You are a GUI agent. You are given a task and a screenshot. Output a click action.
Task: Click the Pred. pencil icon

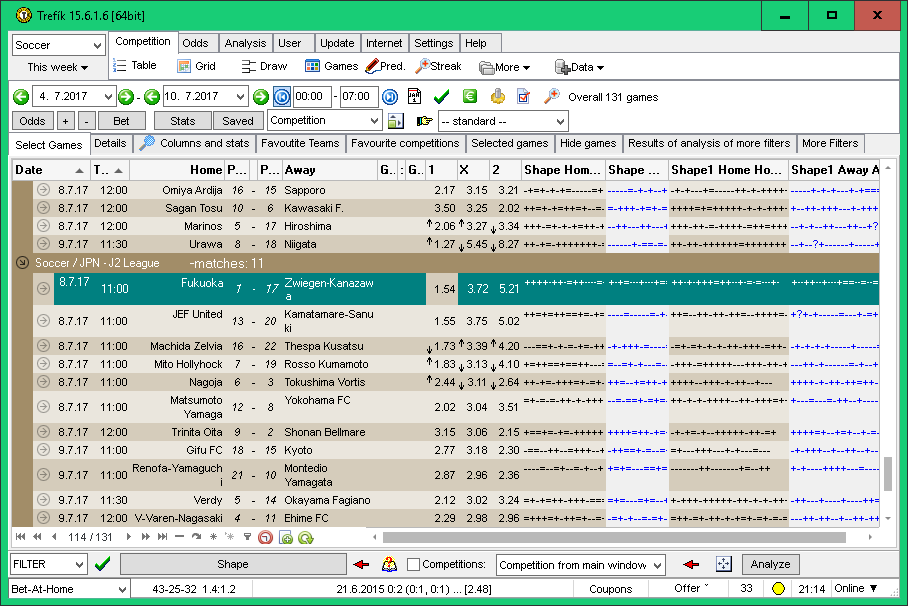(372, 66)
